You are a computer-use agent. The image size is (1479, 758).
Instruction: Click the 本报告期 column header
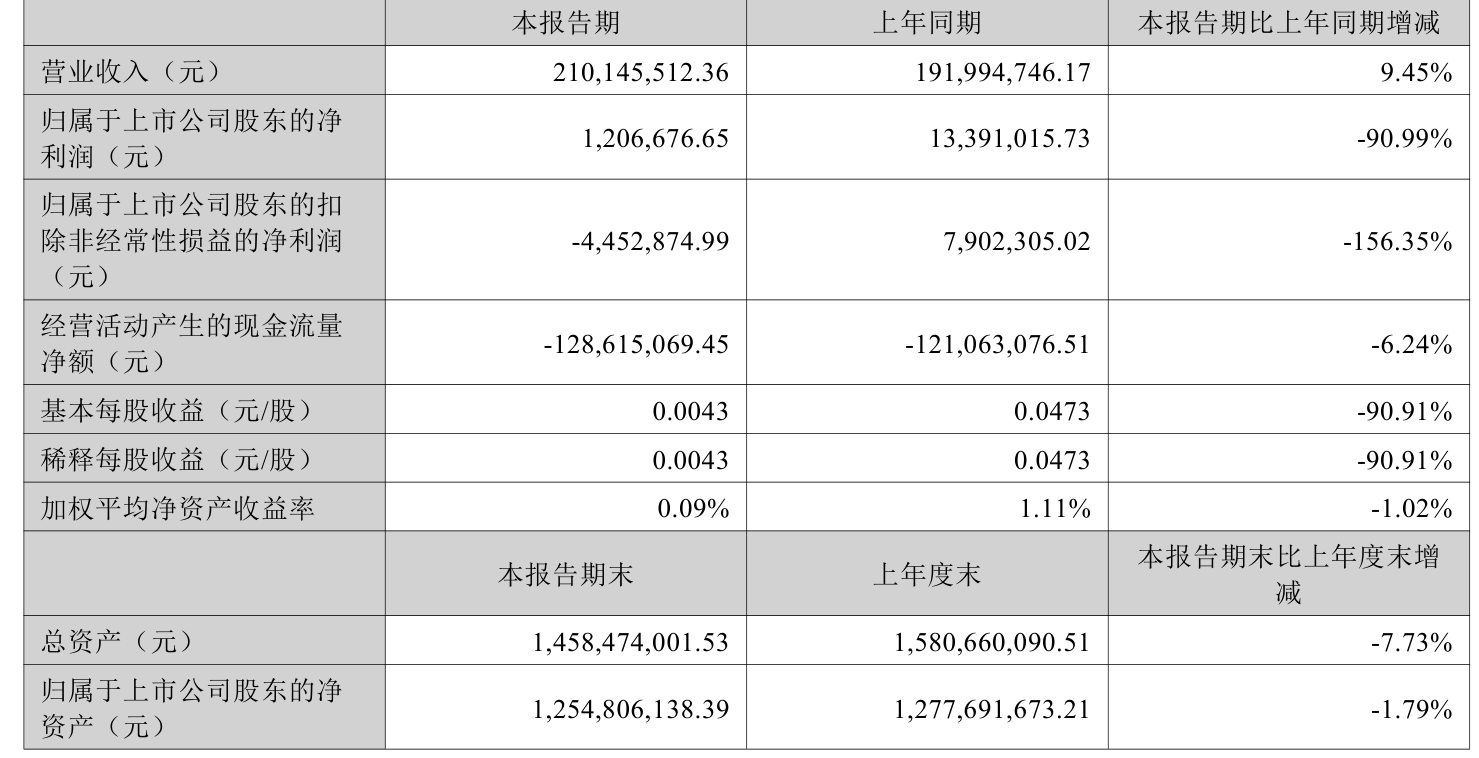pyautogui.click(x=565, y=24)
